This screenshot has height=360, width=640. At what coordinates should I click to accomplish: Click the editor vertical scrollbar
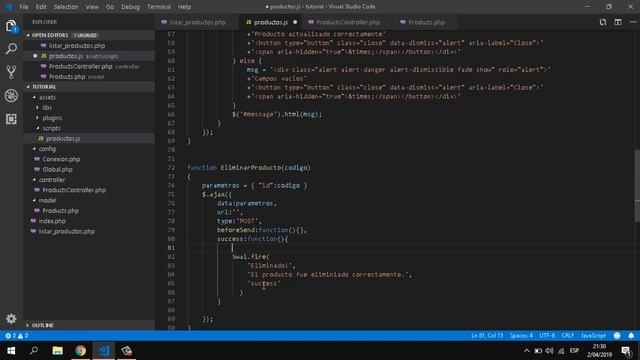pos(637,186)
